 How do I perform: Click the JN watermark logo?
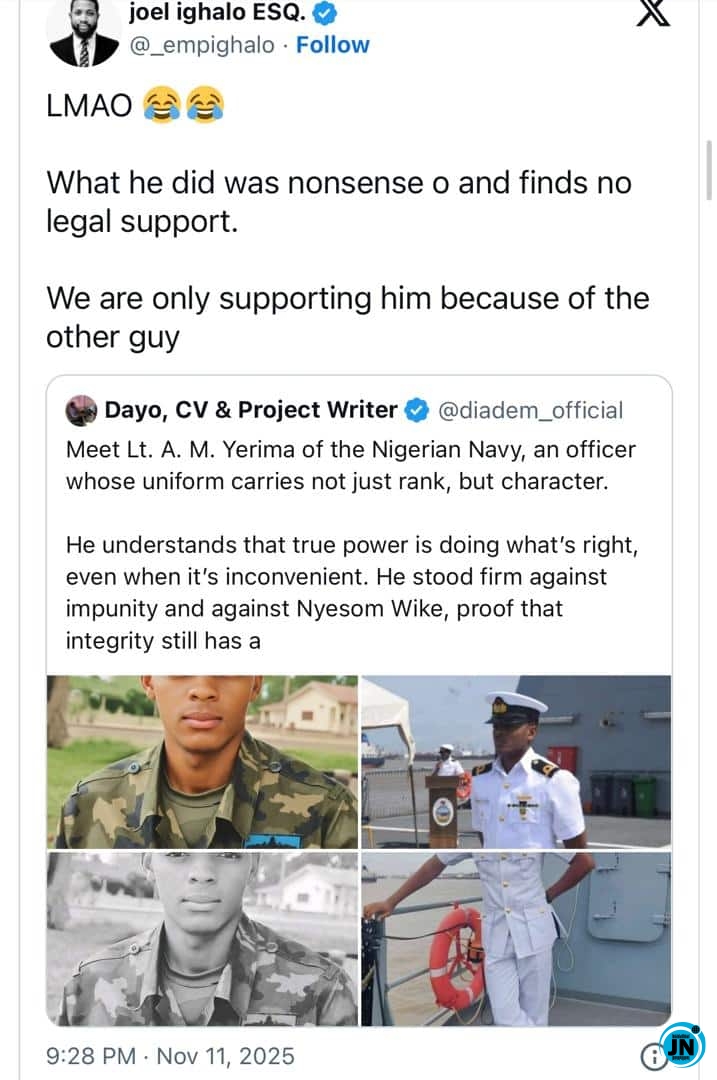[x=683, y=1046]
